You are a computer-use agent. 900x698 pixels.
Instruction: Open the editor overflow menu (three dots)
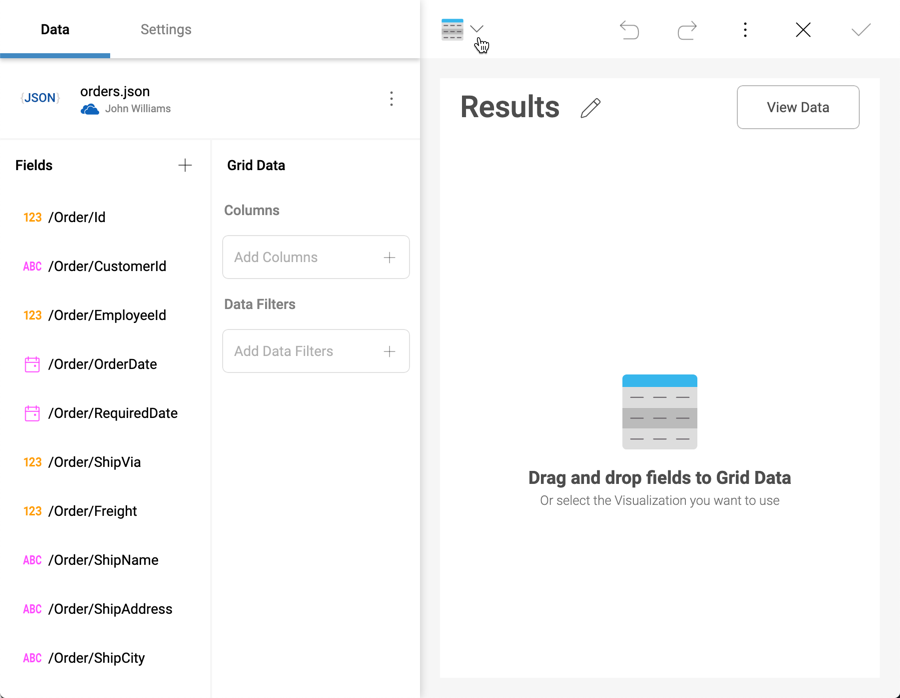(x=745, y=30)
